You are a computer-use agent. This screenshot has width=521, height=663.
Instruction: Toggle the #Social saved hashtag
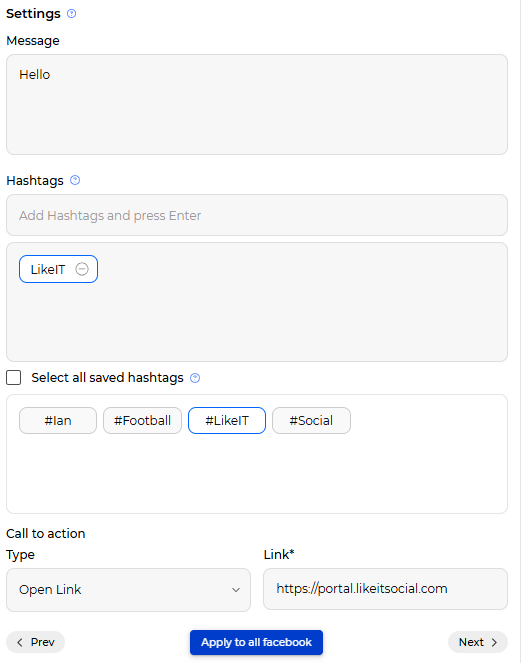click(311, 420)
